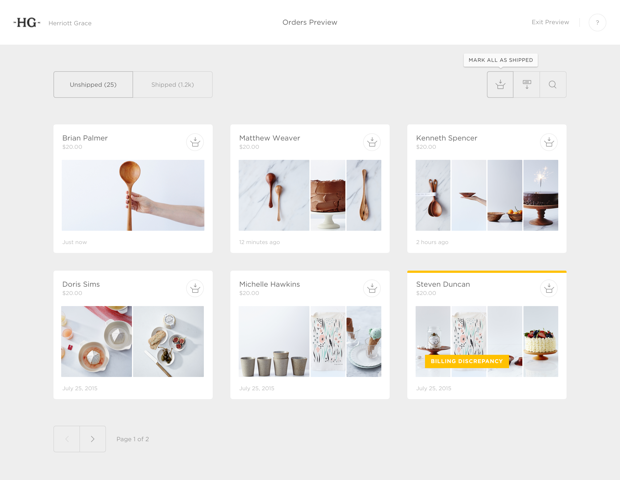Mark Doris Sims' order as shipped

coord(195,288)
